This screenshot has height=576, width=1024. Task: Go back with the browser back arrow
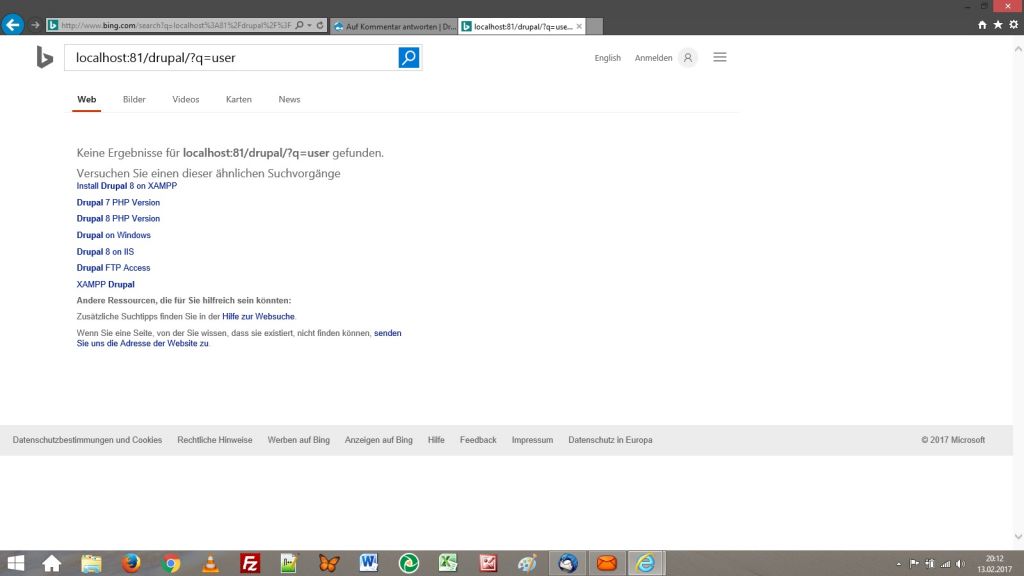(13, 25)
